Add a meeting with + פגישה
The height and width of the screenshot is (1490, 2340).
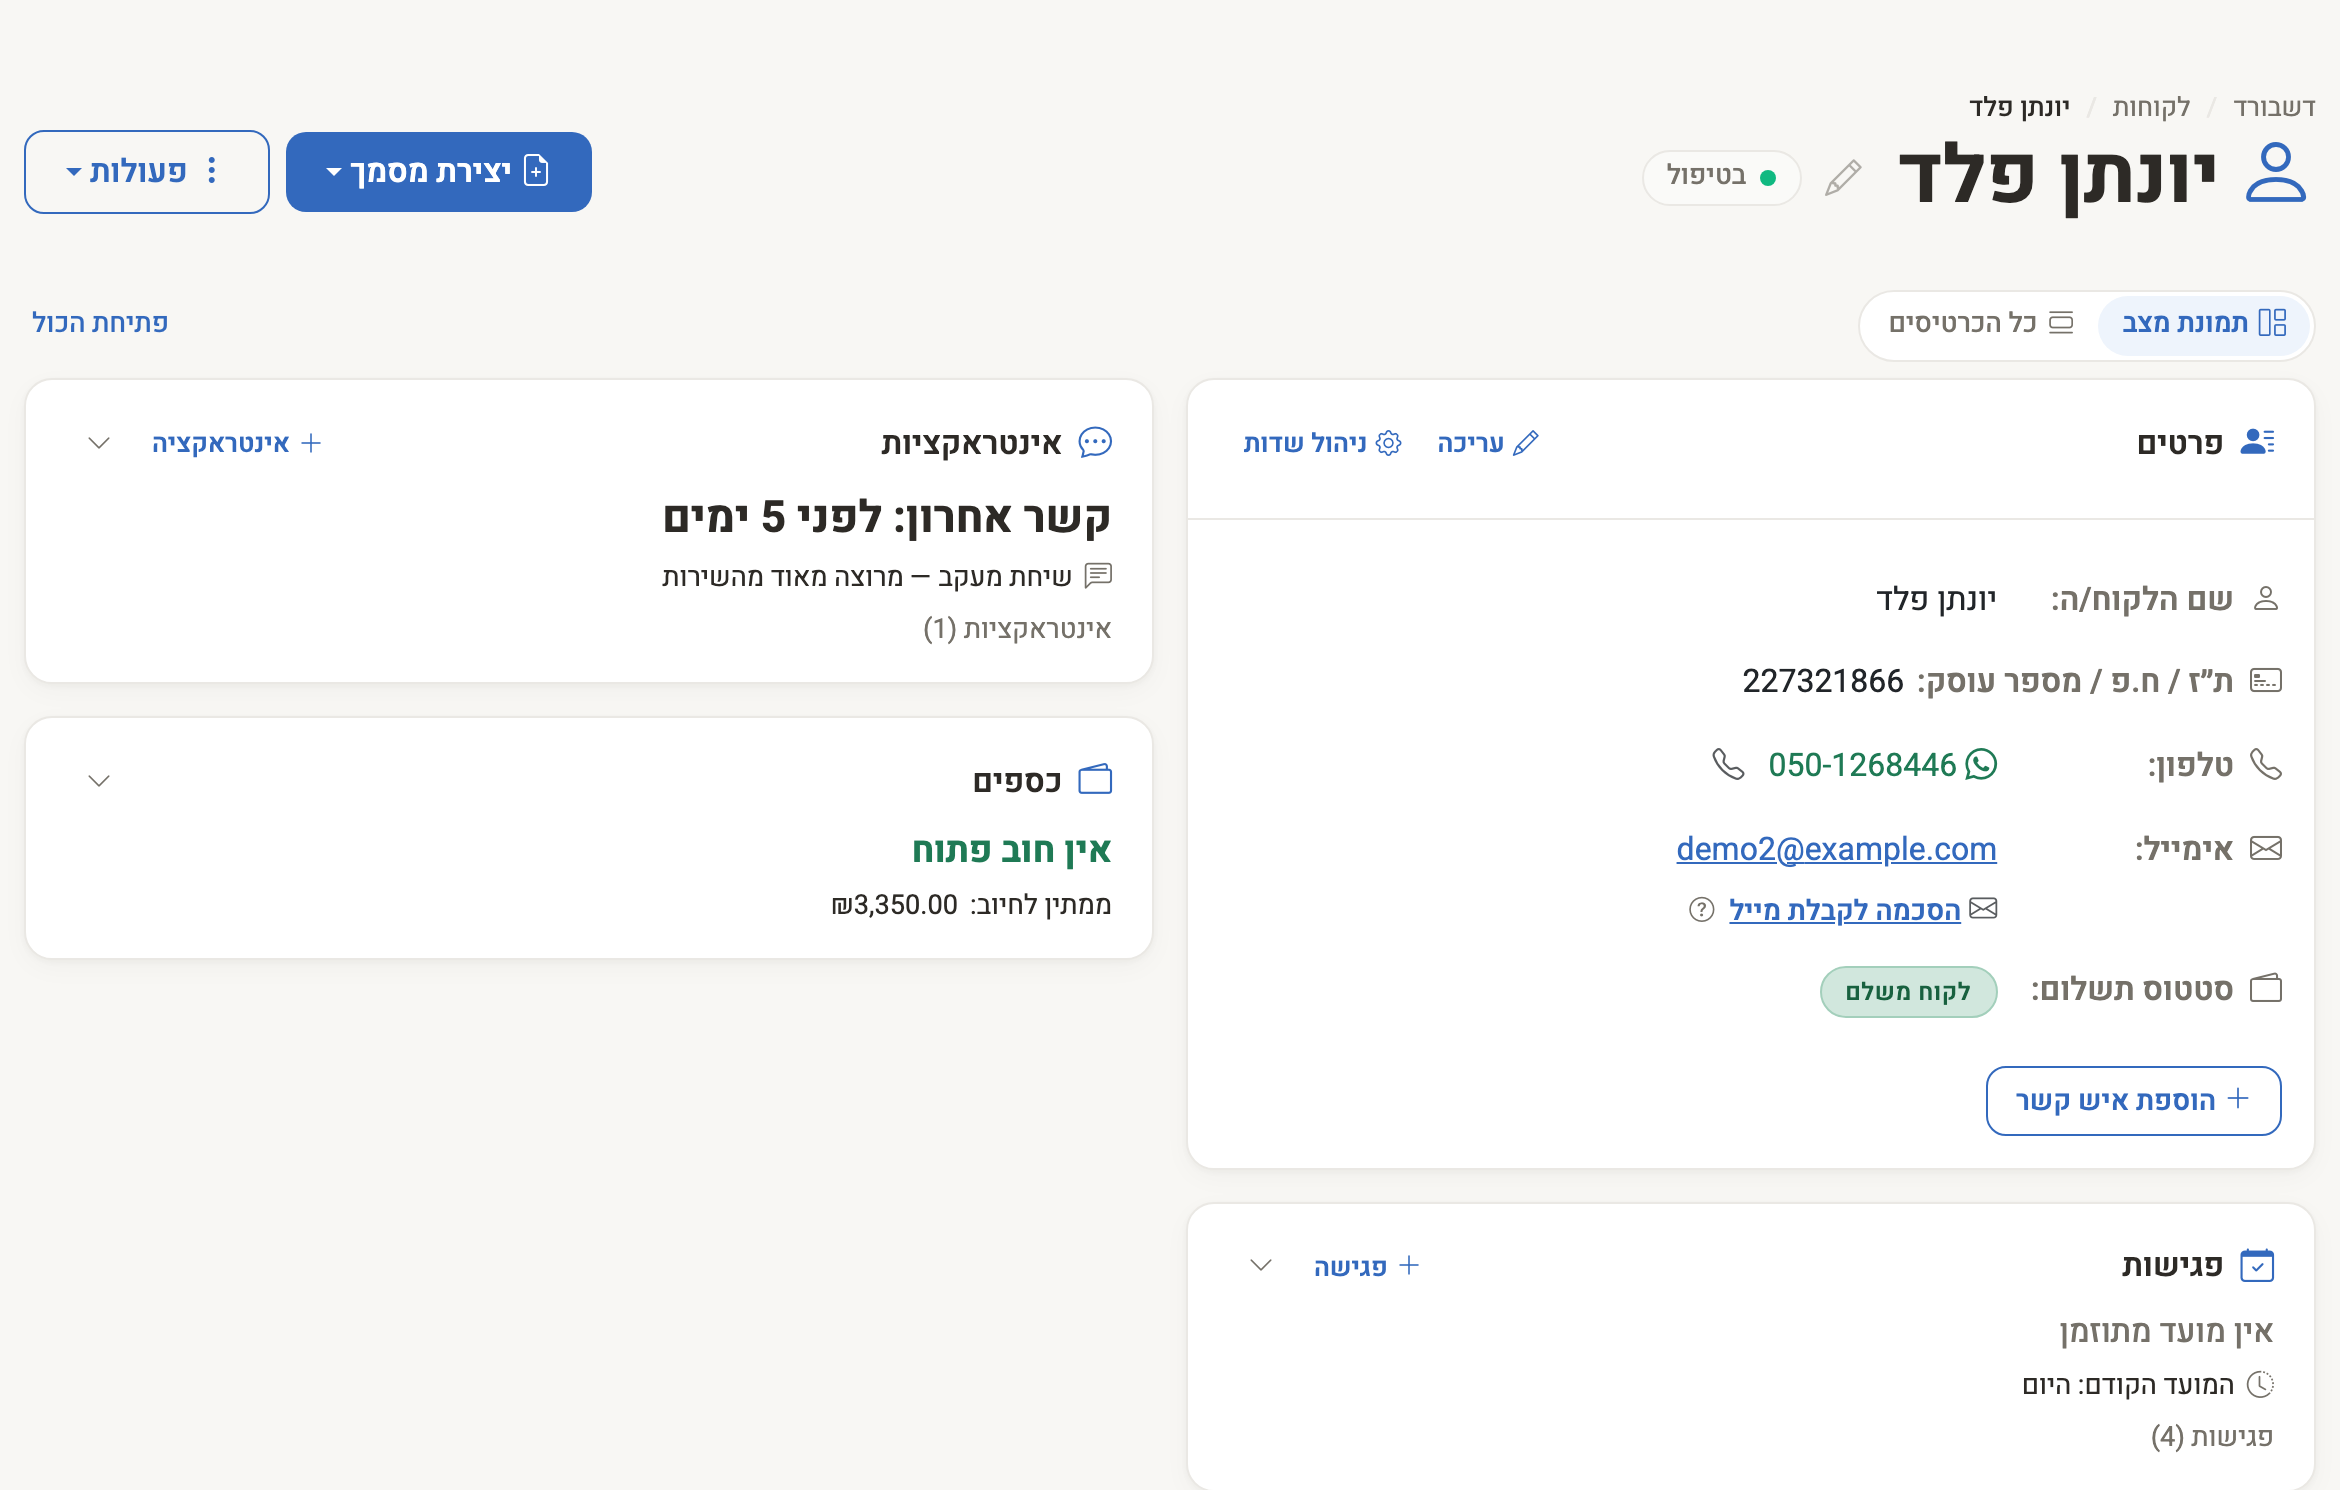(x=1366, y=1266)
